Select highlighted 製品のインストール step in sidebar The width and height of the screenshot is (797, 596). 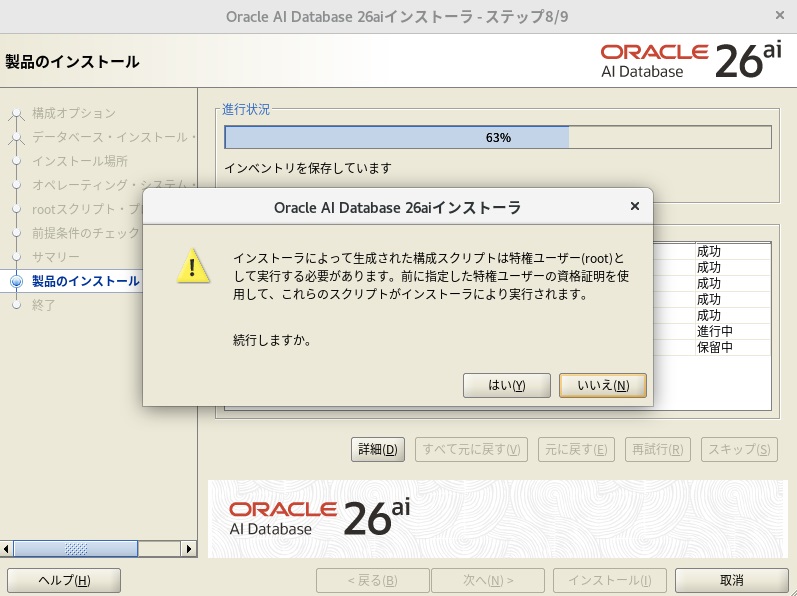point(85,281)
